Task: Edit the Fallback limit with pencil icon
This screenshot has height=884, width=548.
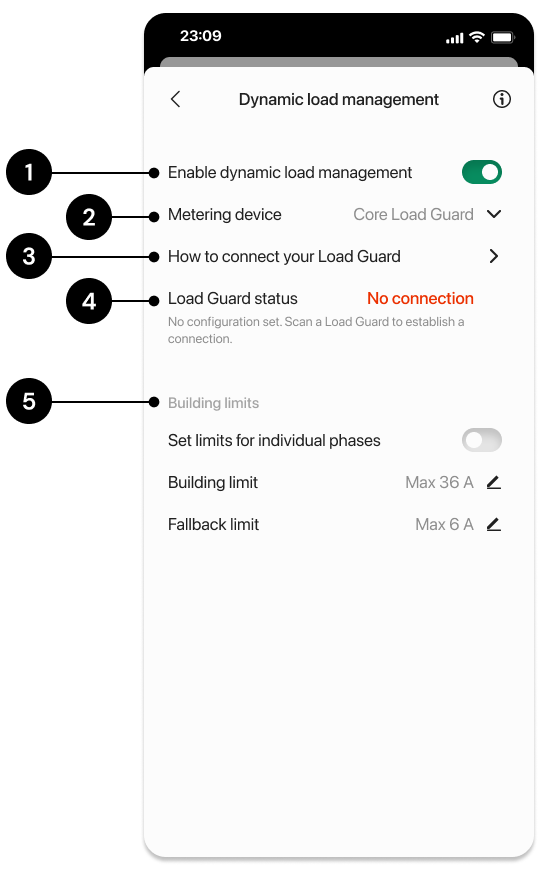Action: (x=494, y=525)
